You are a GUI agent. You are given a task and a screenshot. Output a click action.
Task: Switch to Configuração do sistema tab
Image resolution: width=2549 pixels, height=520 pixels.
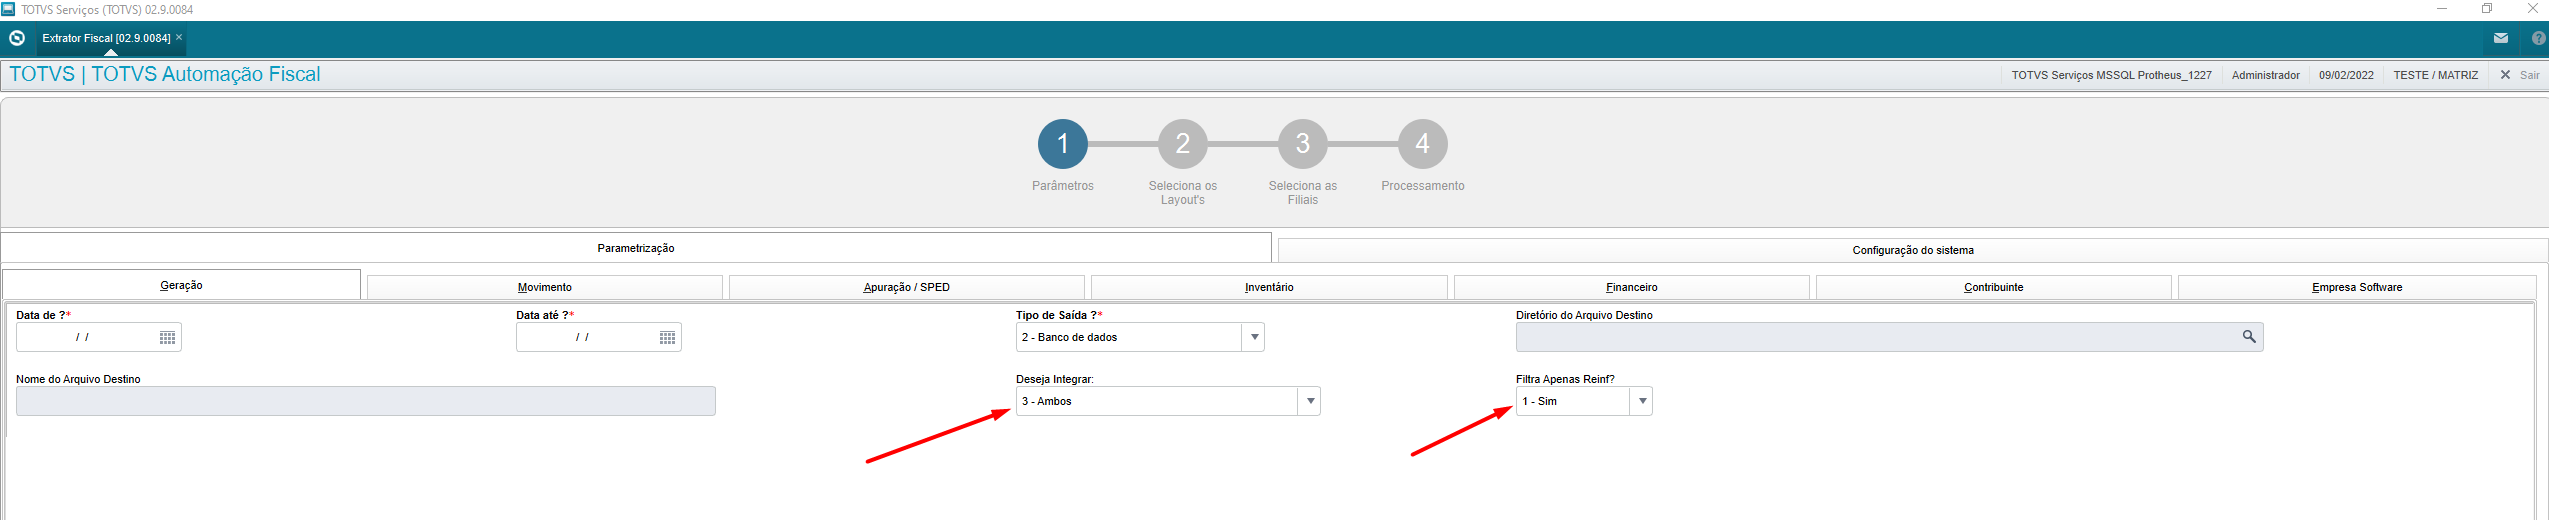[x=1913, y=250]
